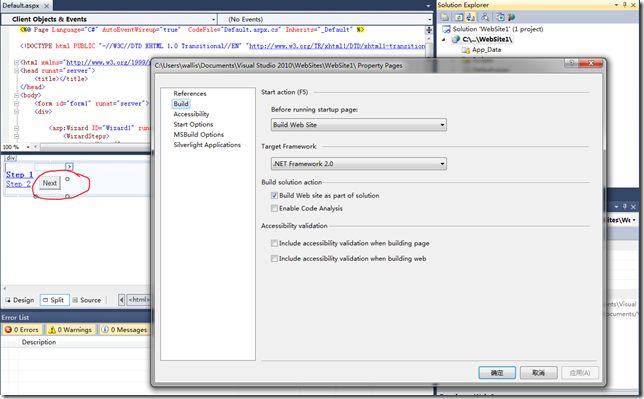Click the 取消 (Cancel) button
The height and width of the screenshot is (399, 644).
pyautogui.click(x=538, y=373)
